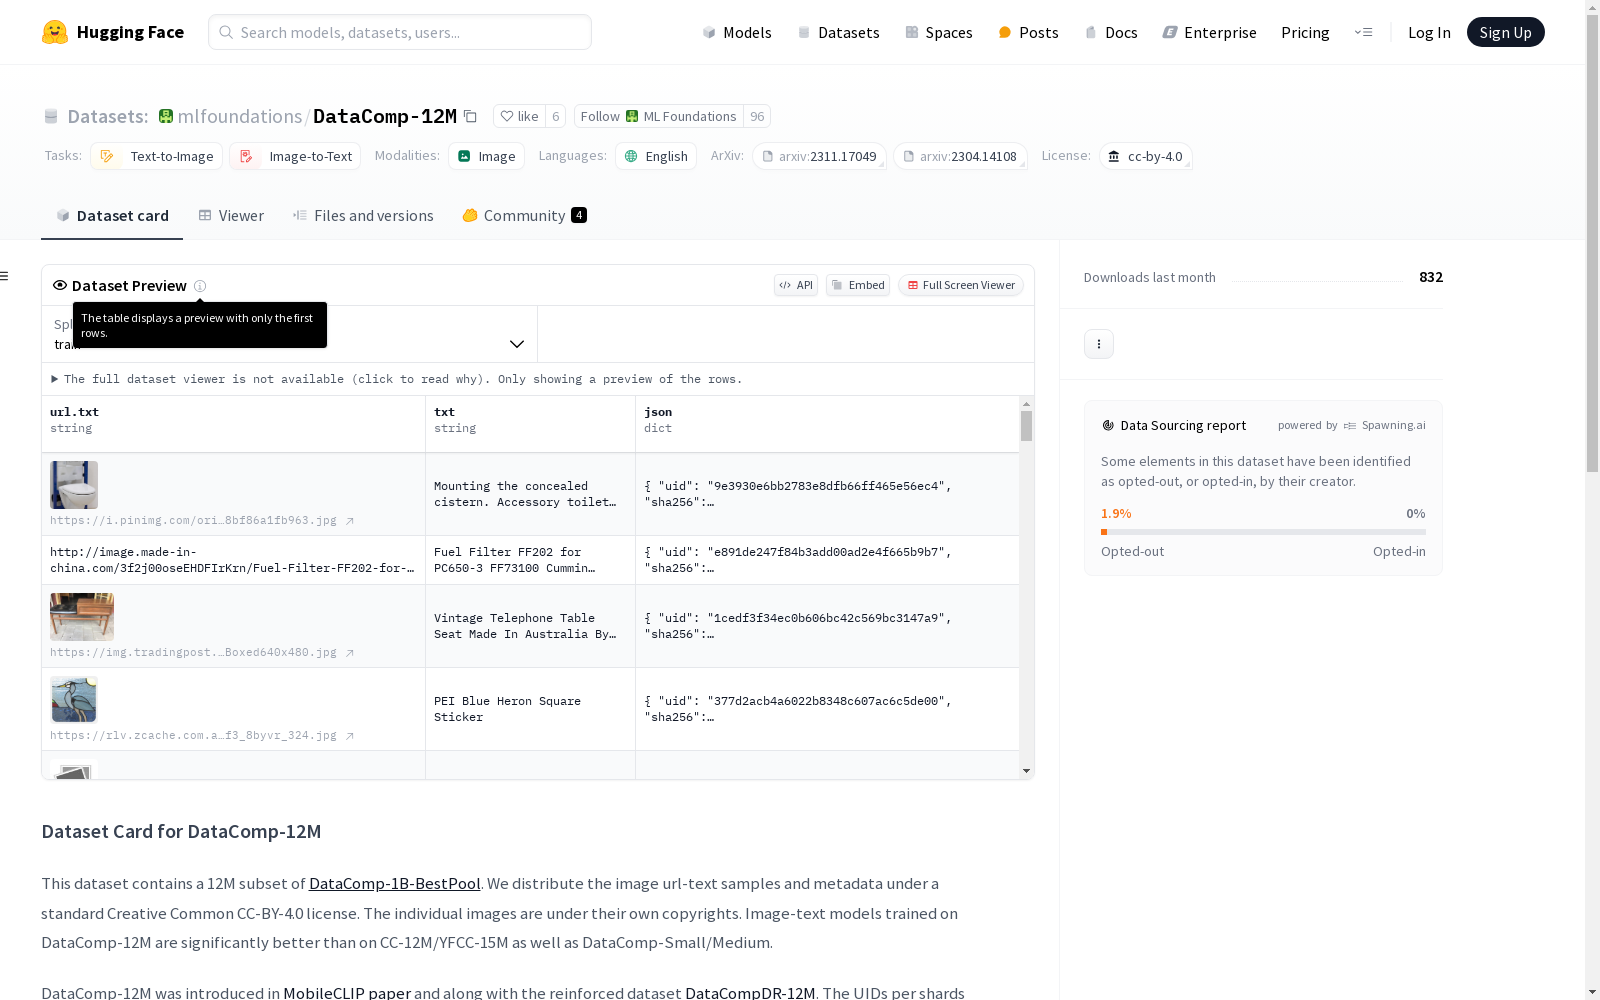Click the Sign Up button
Viewport: 1600px width, 1000px height.
point(1504,32)
